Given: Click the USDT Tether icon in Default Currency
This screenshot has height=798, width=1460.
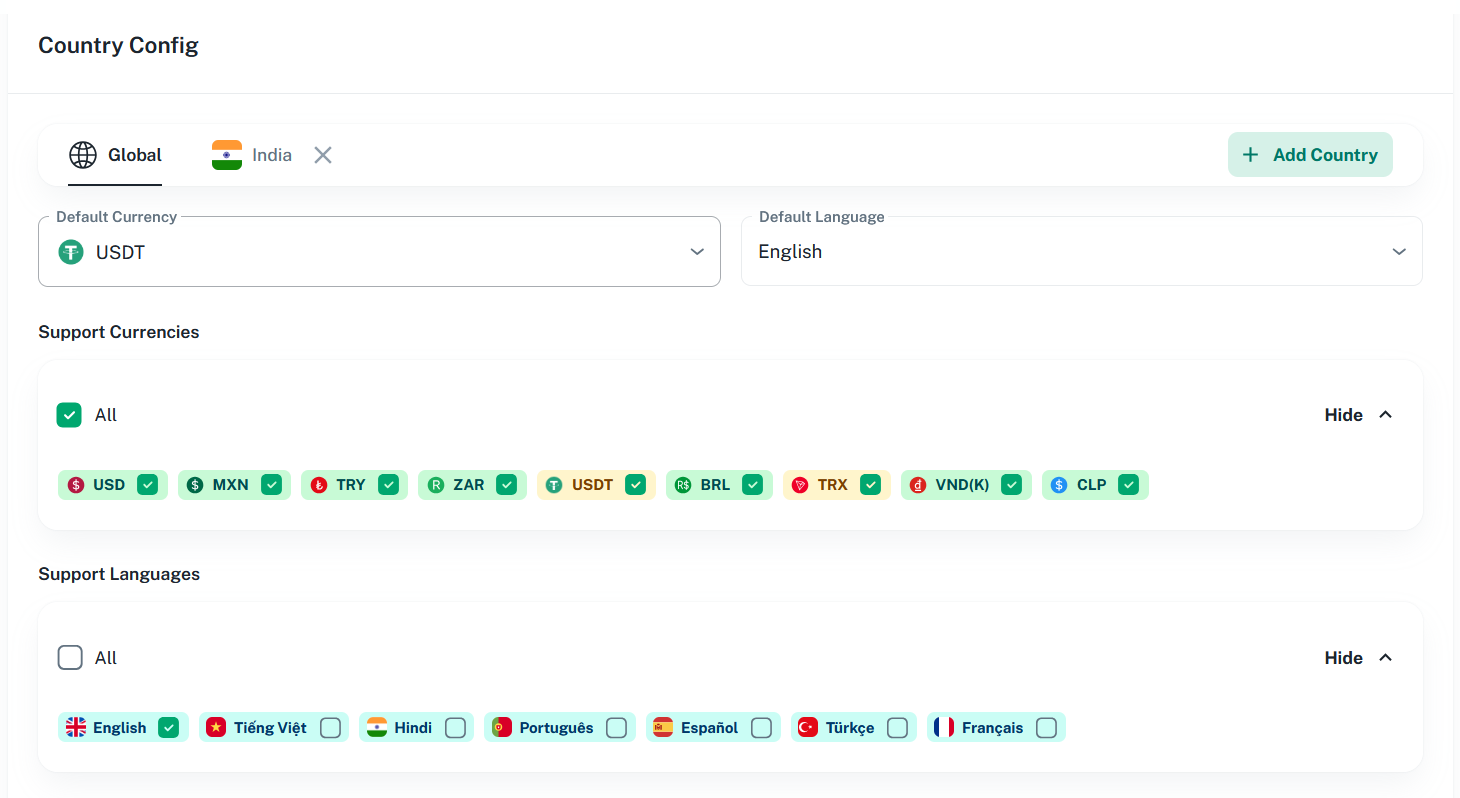Looking at the screenshot, I should point(70,252).
